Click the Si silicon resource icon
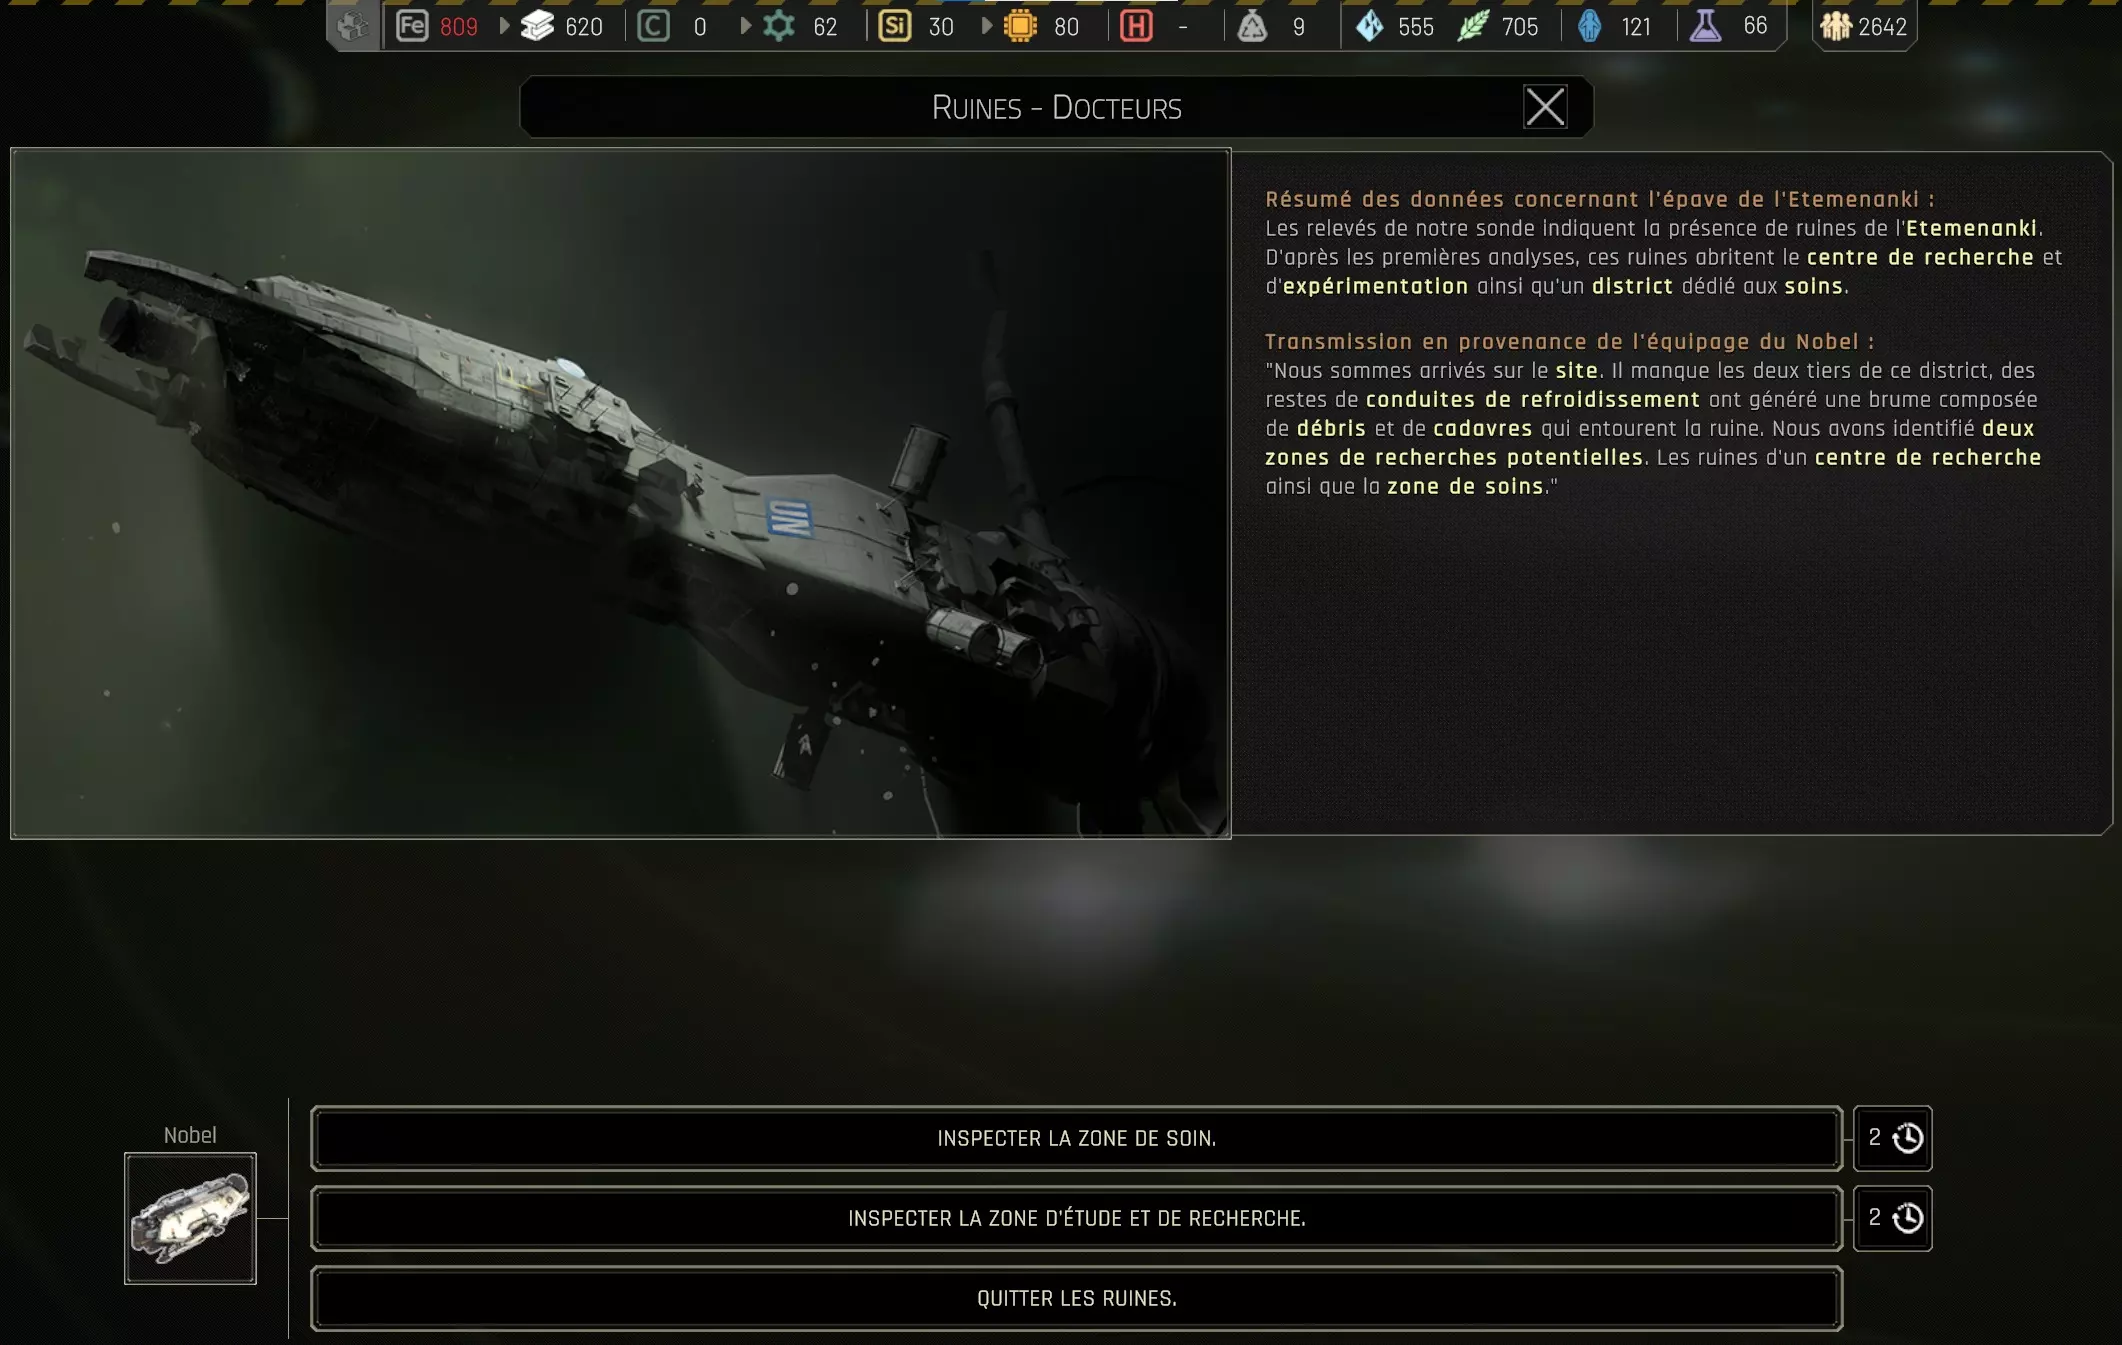The height and width of the screenshot is (1345, 2122). click(894, 26)
